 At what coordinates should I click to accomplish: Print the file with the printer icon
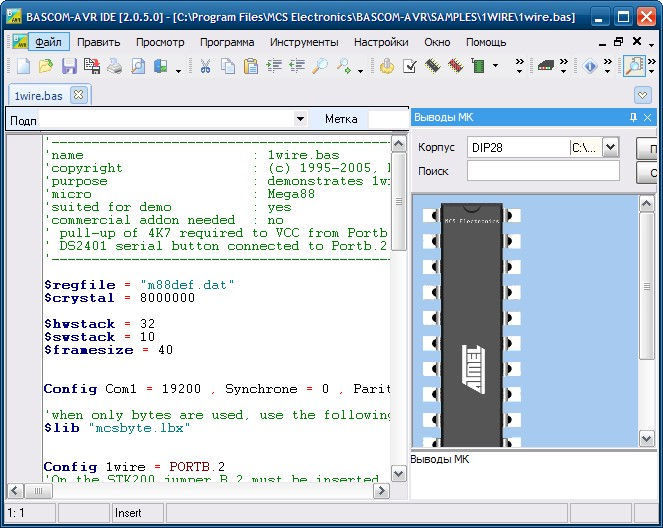[115, 66]
